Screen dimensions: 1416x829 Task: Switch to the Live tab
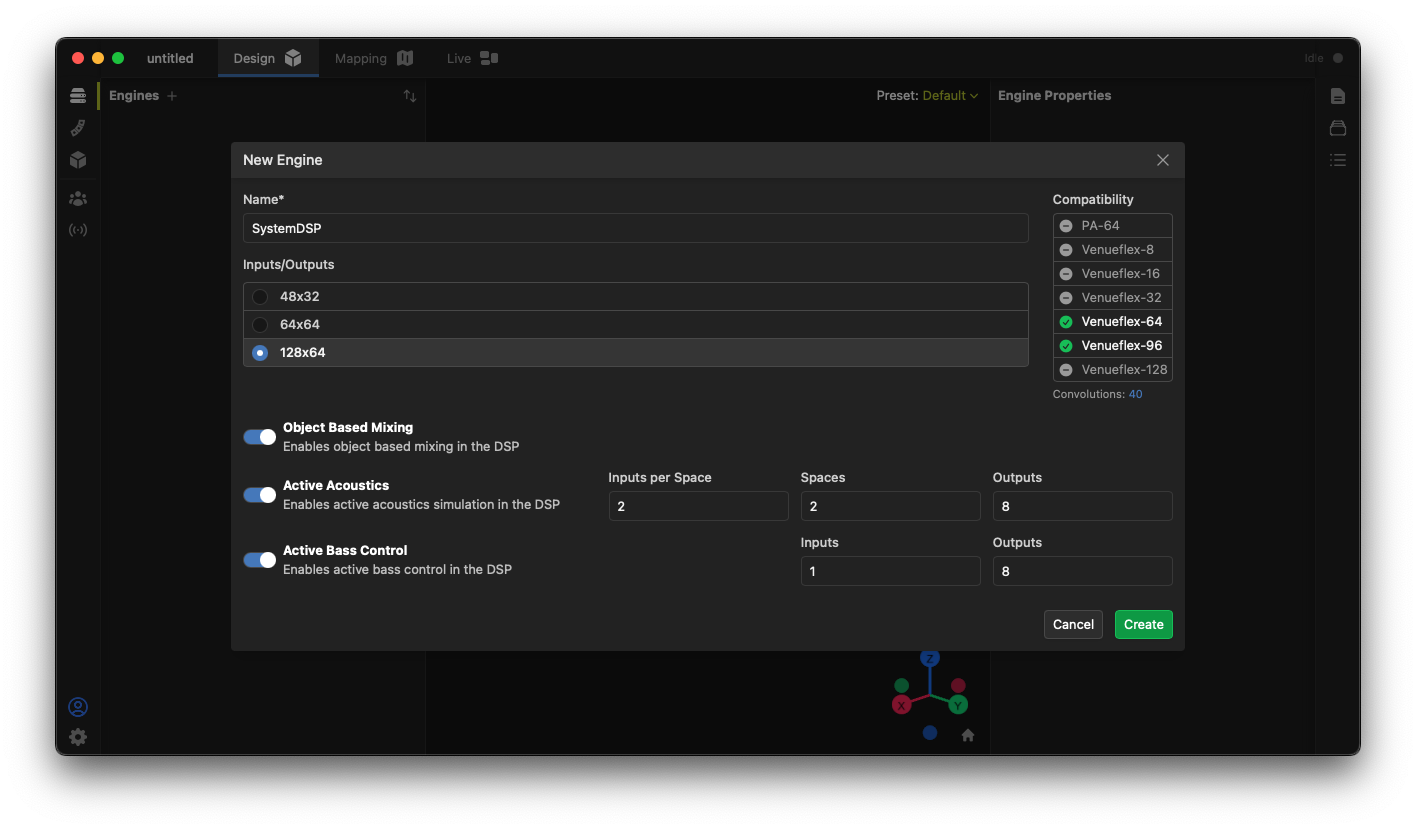472,59
